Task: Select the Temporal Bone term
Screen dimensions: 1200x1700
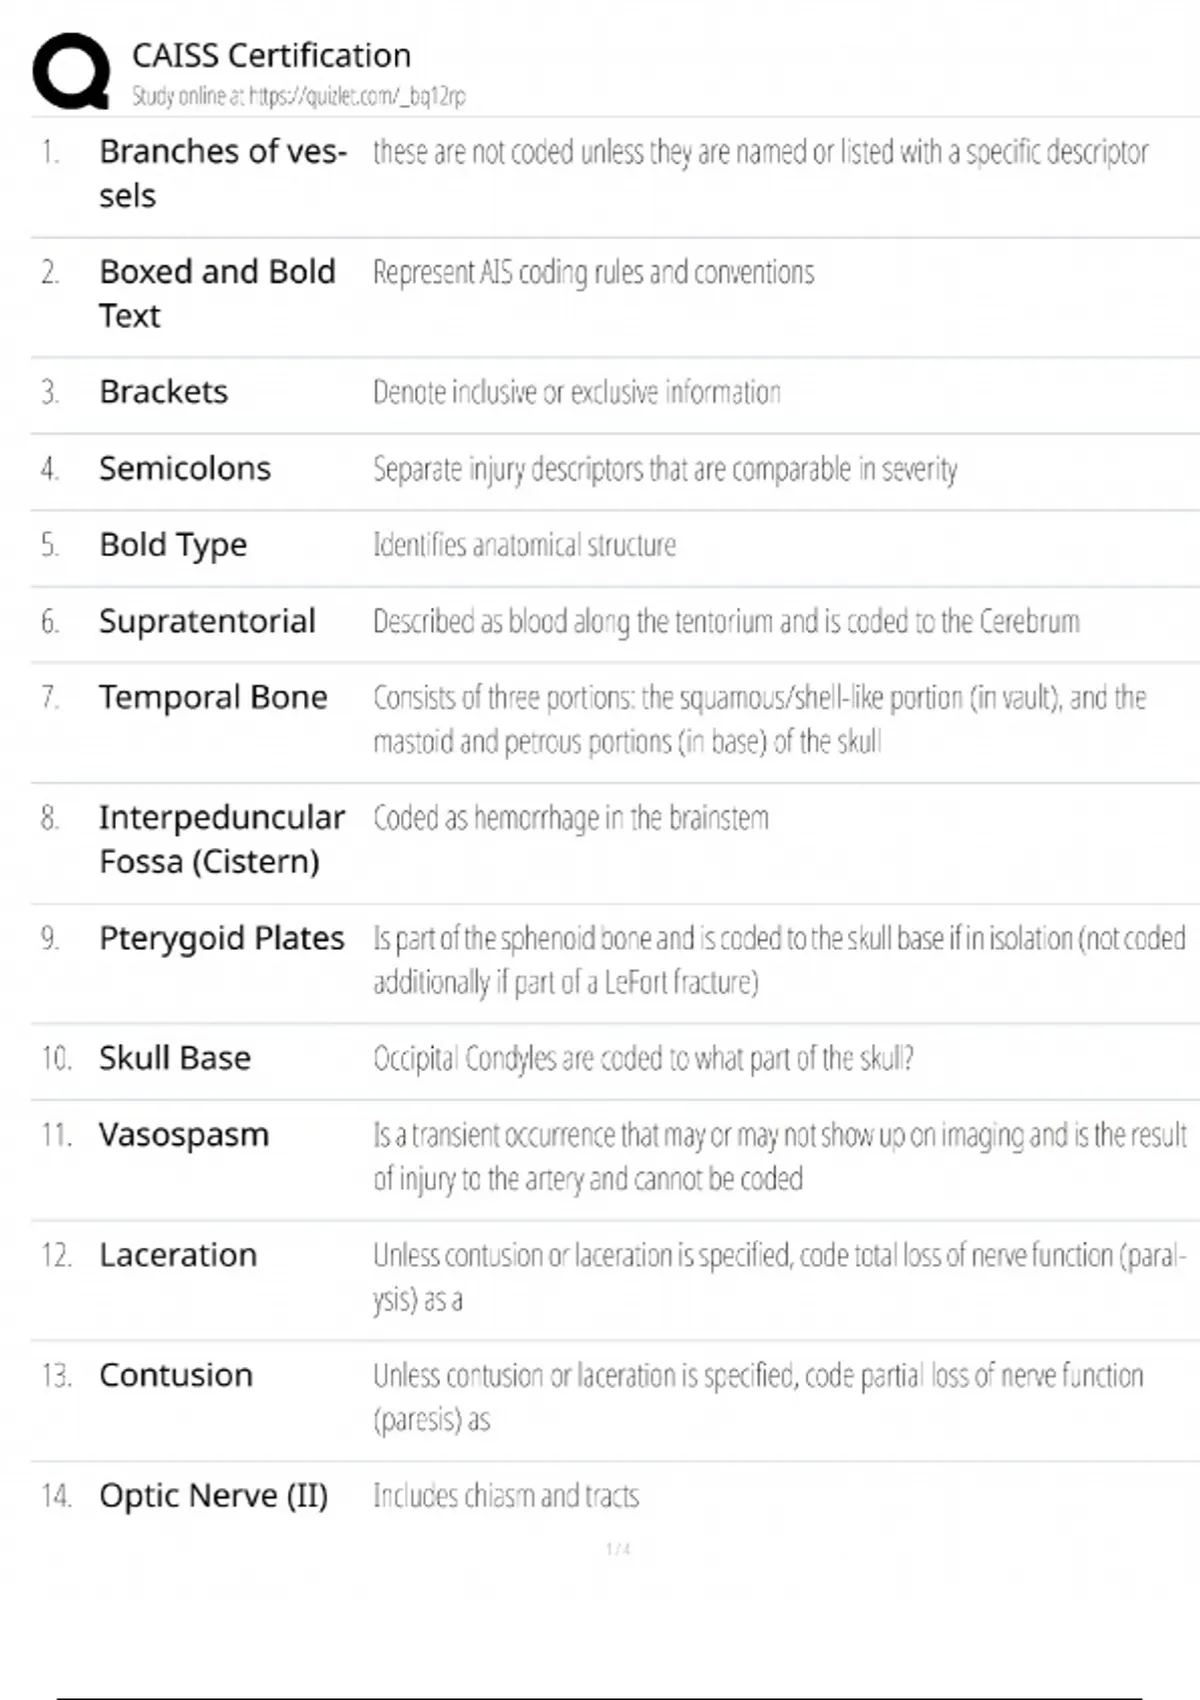Action: point(213,697)
